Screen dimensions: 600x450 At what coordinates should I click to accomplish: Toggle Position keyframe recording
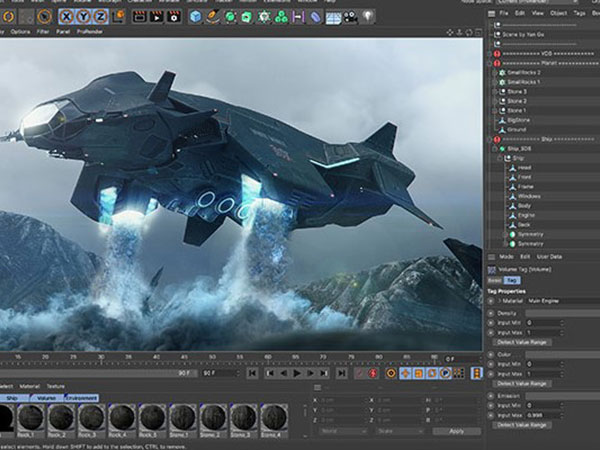click(406, 373)
